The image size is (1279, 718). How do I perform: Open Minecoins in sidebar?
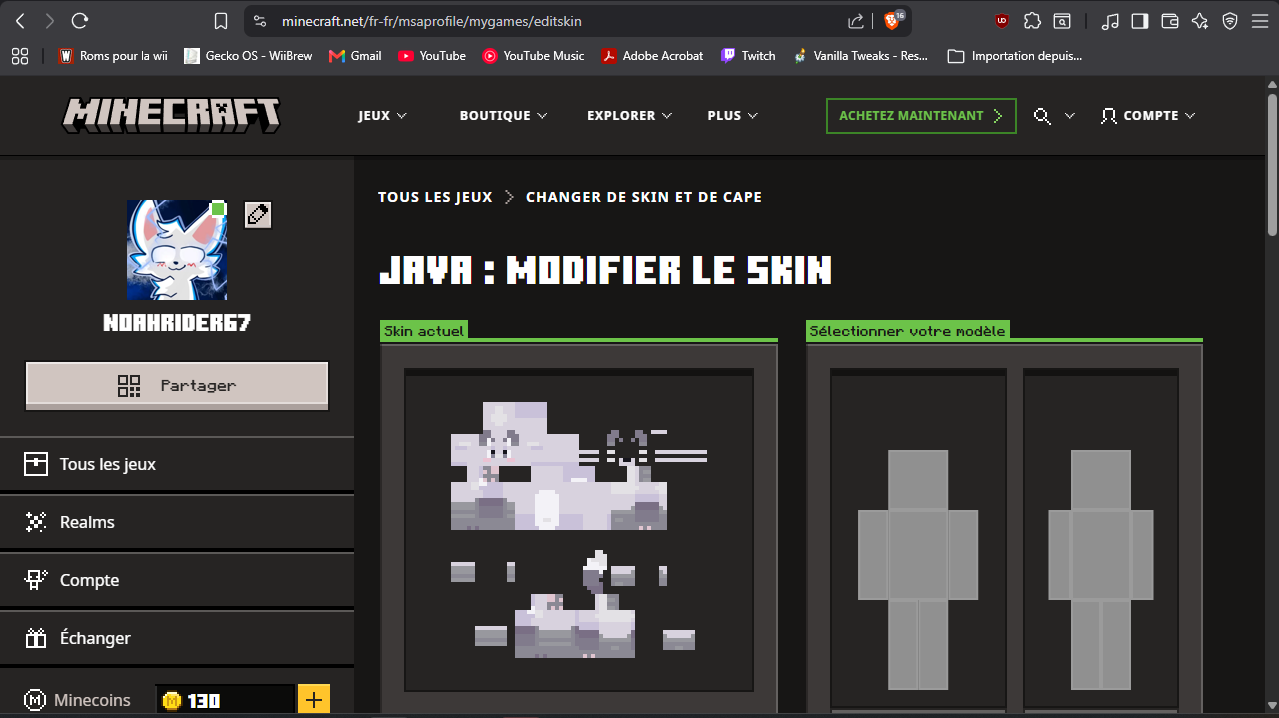(78, 700)
